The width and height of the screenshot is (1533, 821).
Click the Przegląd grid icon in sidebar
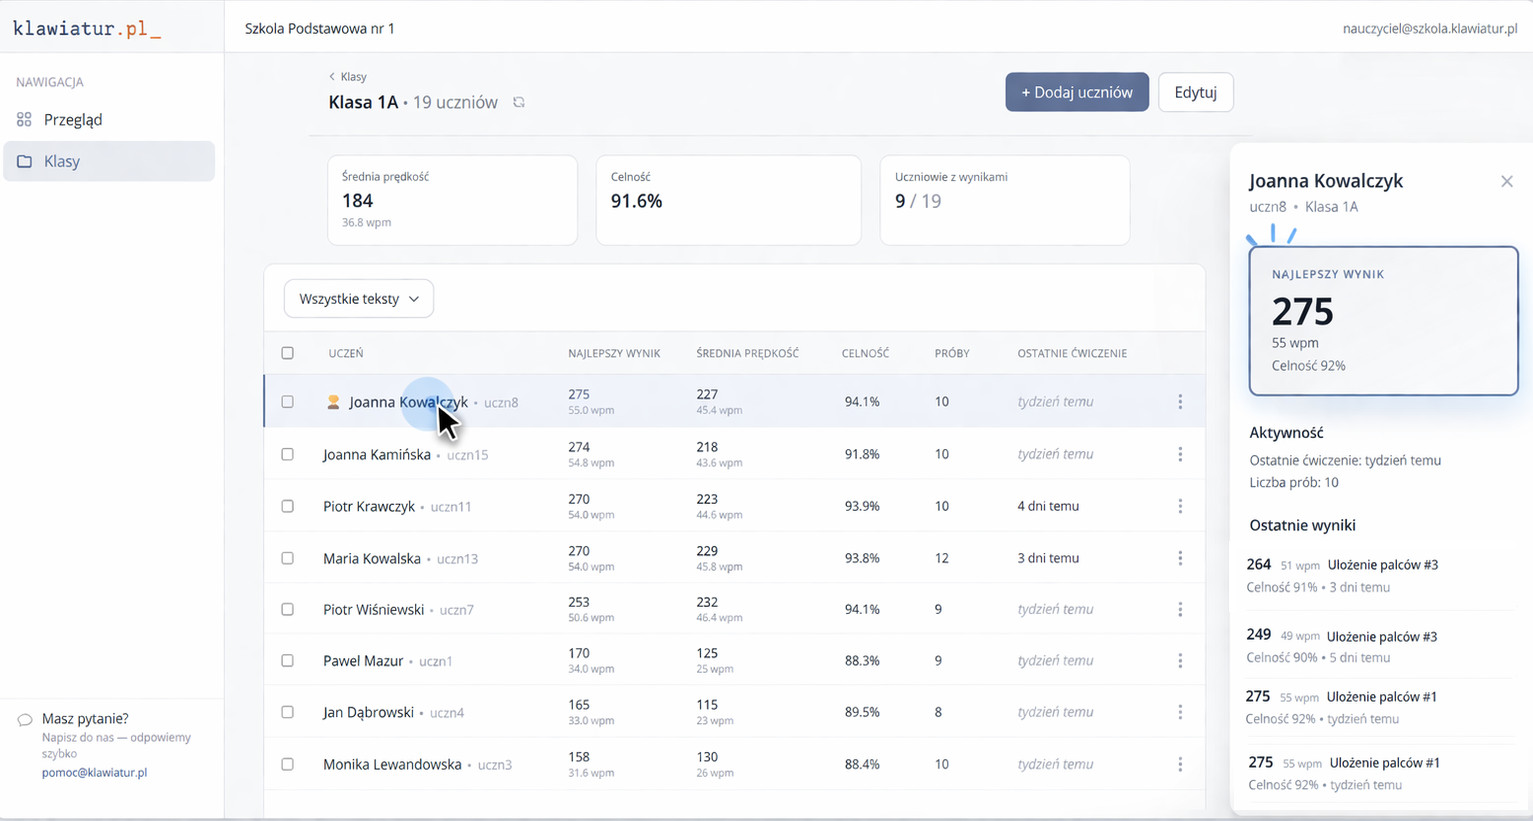[x=24, y=120]
